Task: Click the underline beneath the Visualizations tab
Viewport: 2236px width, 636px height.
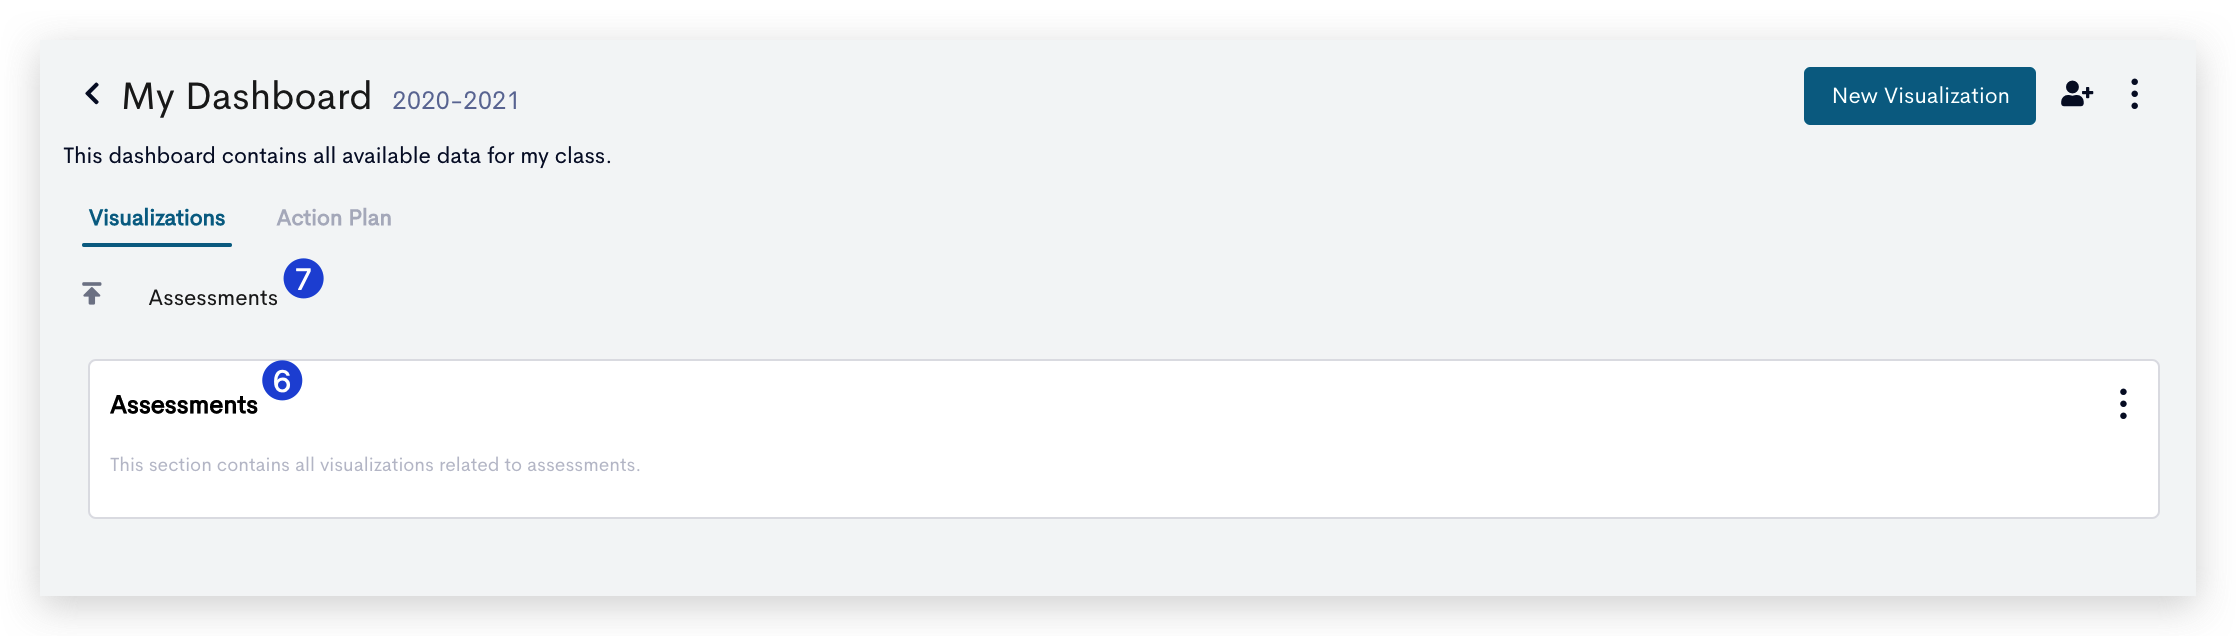Action: pyautogui.click(x=157, y=244)
